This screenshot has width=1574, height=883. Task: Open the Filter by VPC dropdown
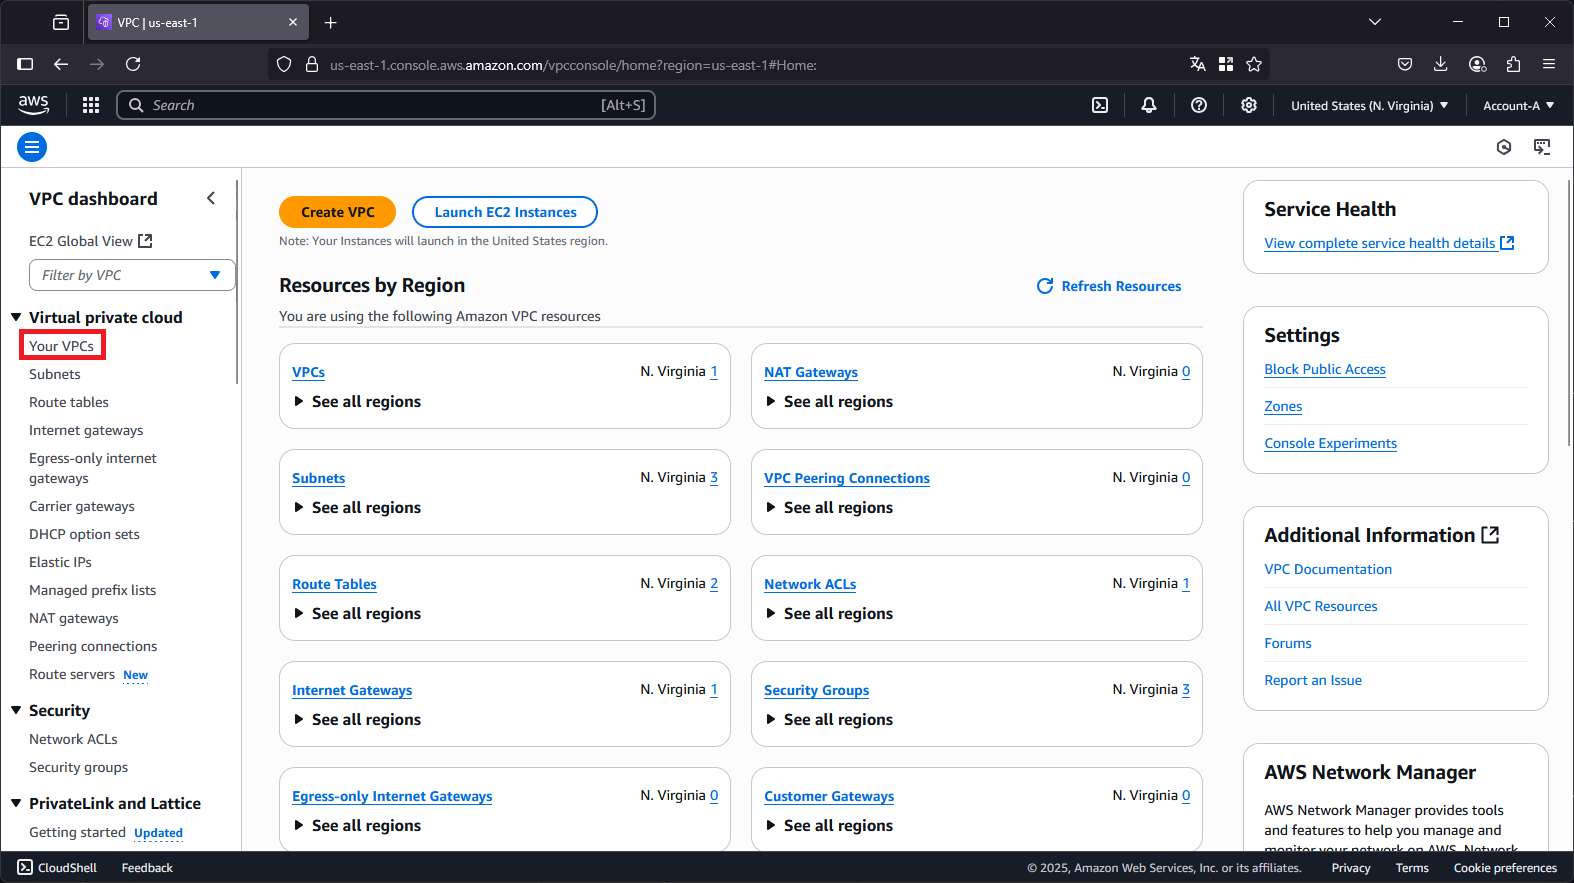132,275
